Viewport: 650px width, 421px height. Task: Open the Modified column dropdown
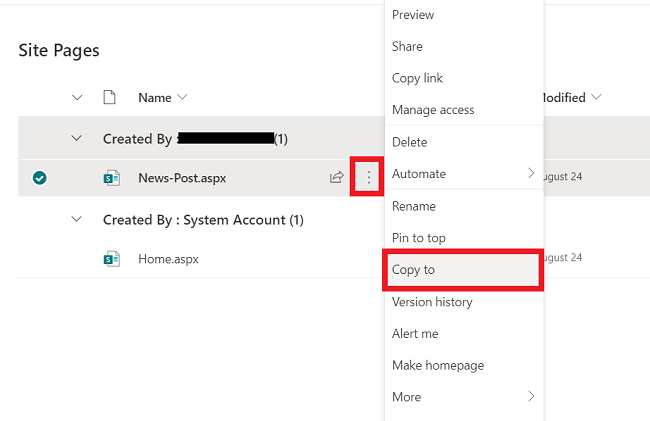point(597,98)
